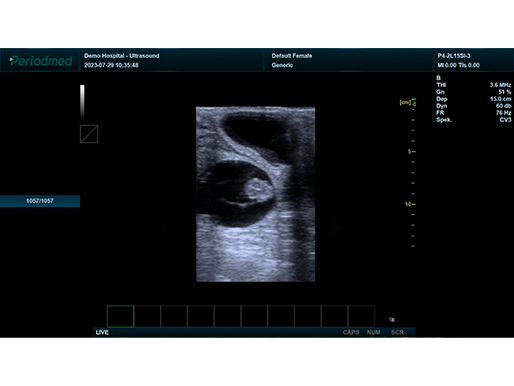Click the SCR indicator in status bar
This screenshot has height=386, width=514.
[397, 332]
